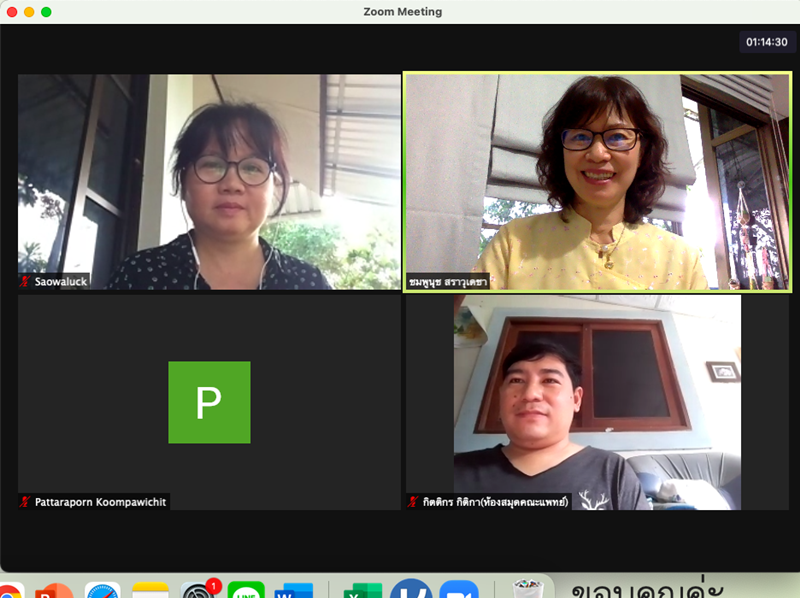Screen dimensions: 800x598
Task: Open System Preferences with notification badge
Action: pos(199,590)
